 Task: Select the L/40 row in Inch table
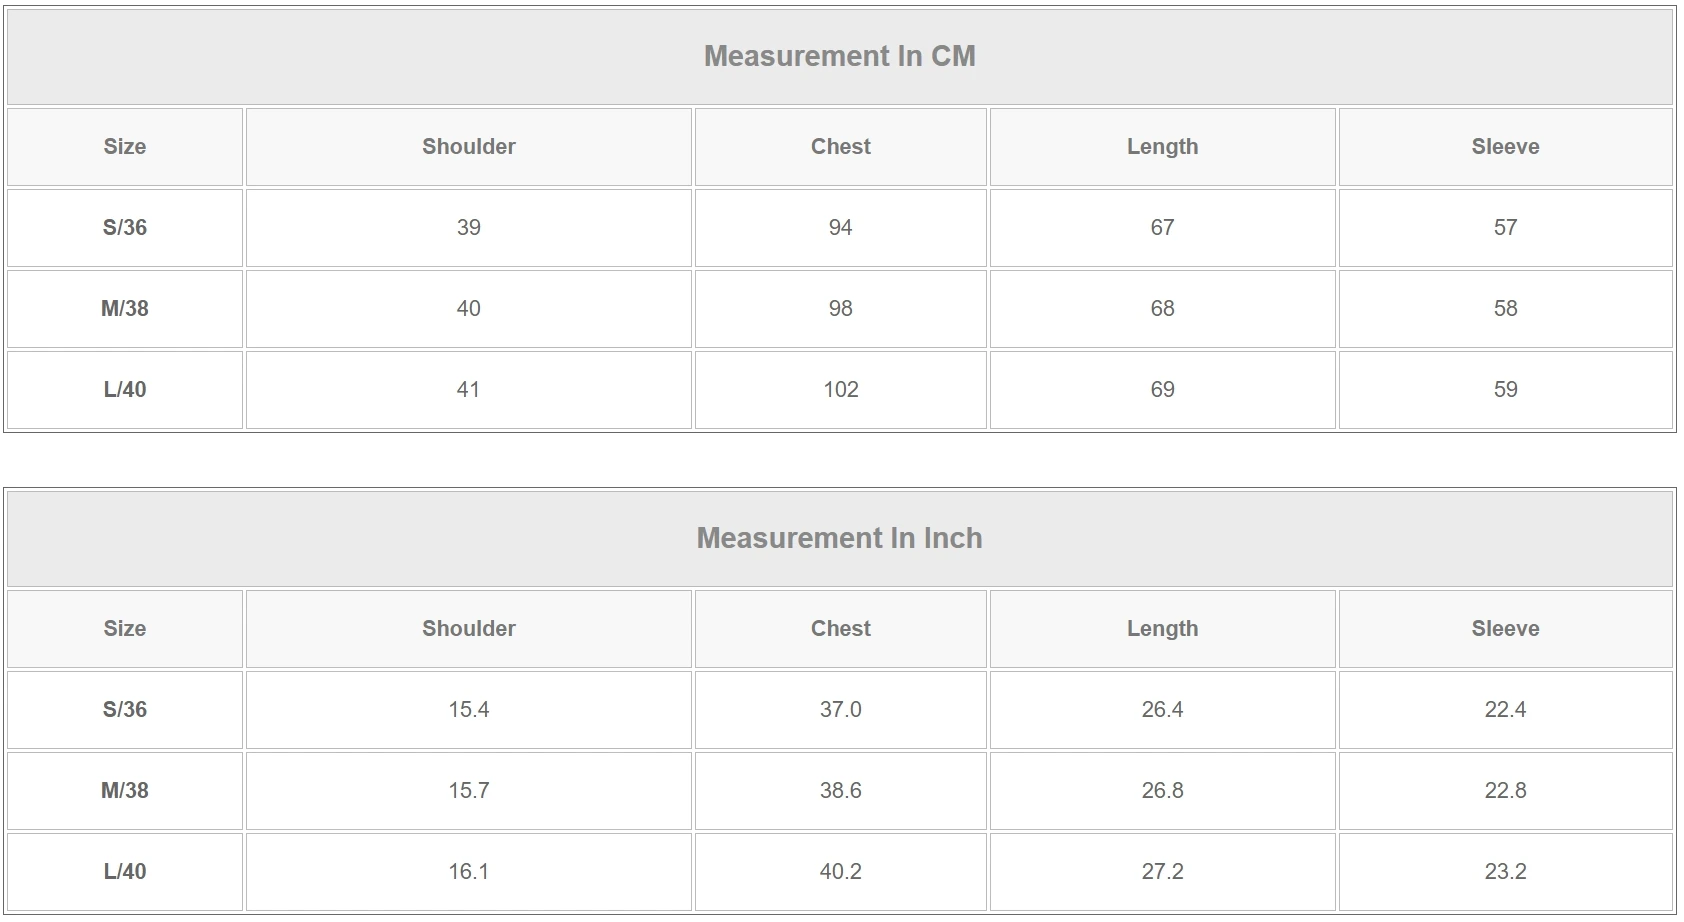click(125, 872)
